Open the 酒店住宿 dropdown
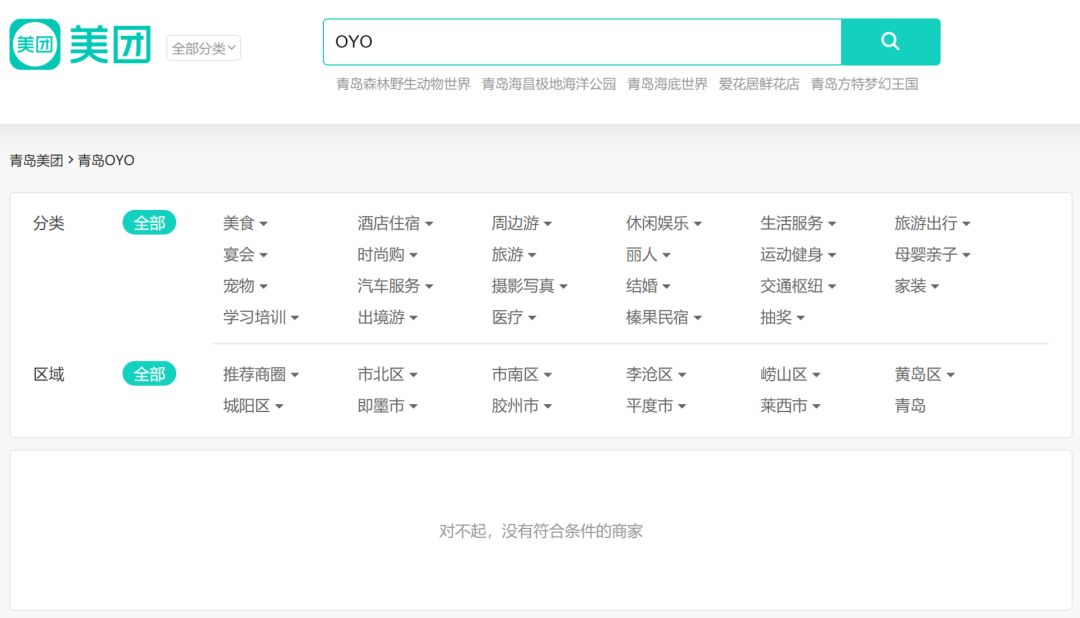The width and height of the screenshot is (1080, 618). [387, 223]
